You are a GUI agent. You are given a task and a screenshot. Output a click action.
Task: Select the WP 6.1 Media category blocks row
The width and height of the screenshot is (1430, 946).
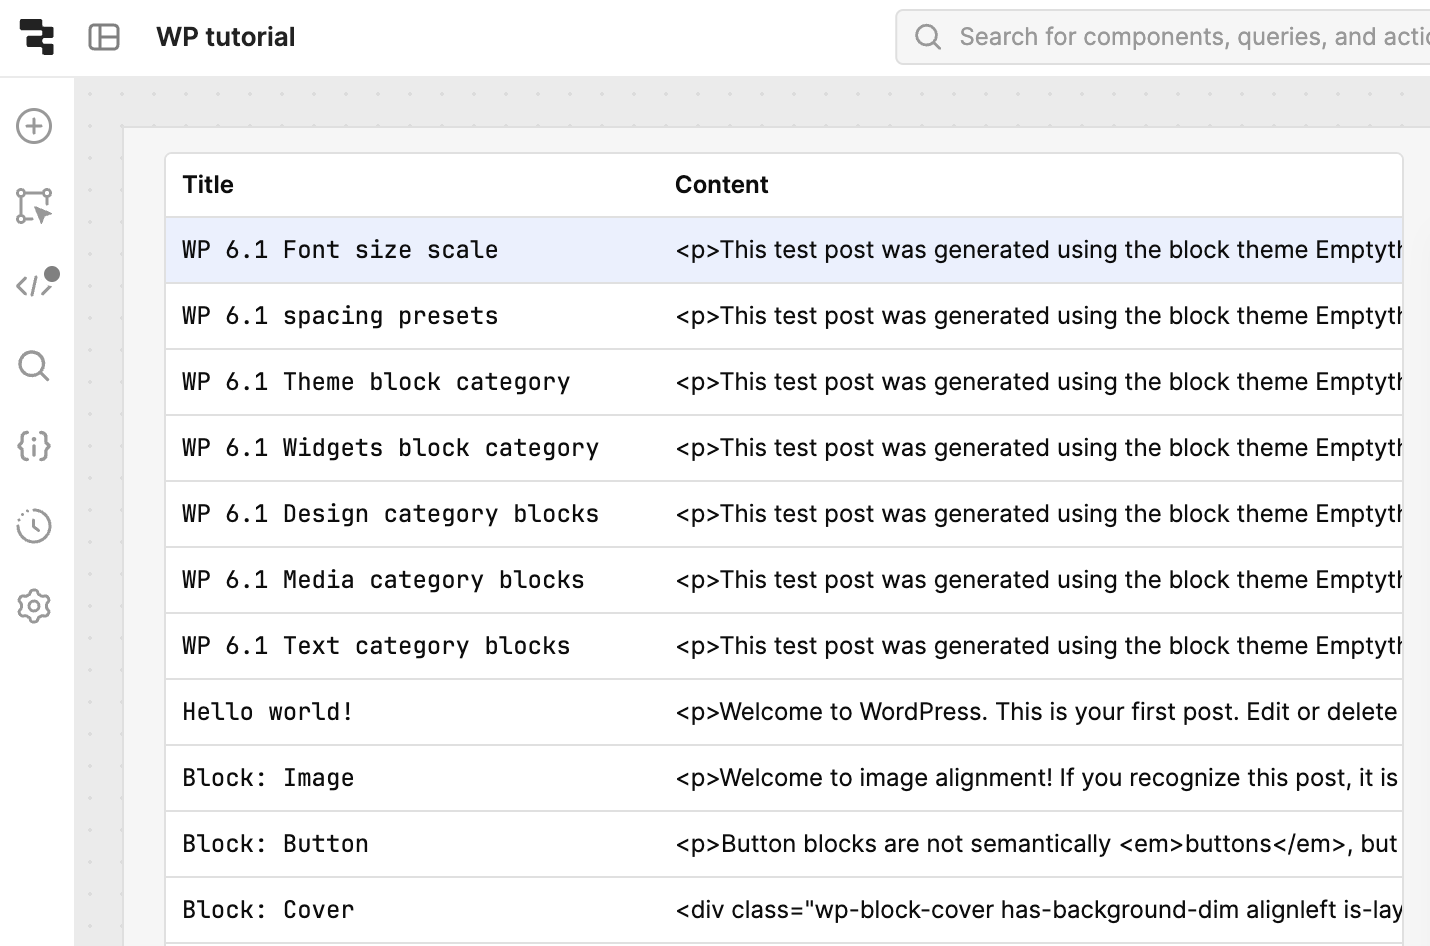tap(383, 580)
